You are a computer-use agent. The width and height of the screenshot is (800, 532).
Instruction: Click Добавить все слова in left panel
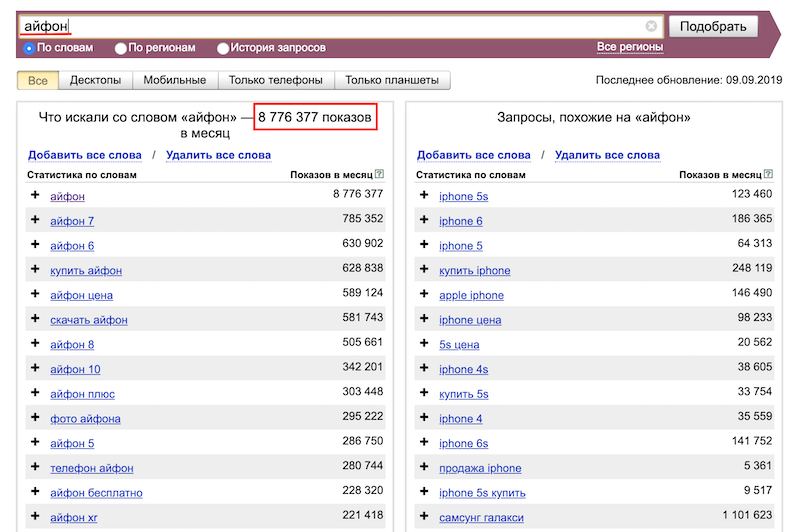coord(85,155)
